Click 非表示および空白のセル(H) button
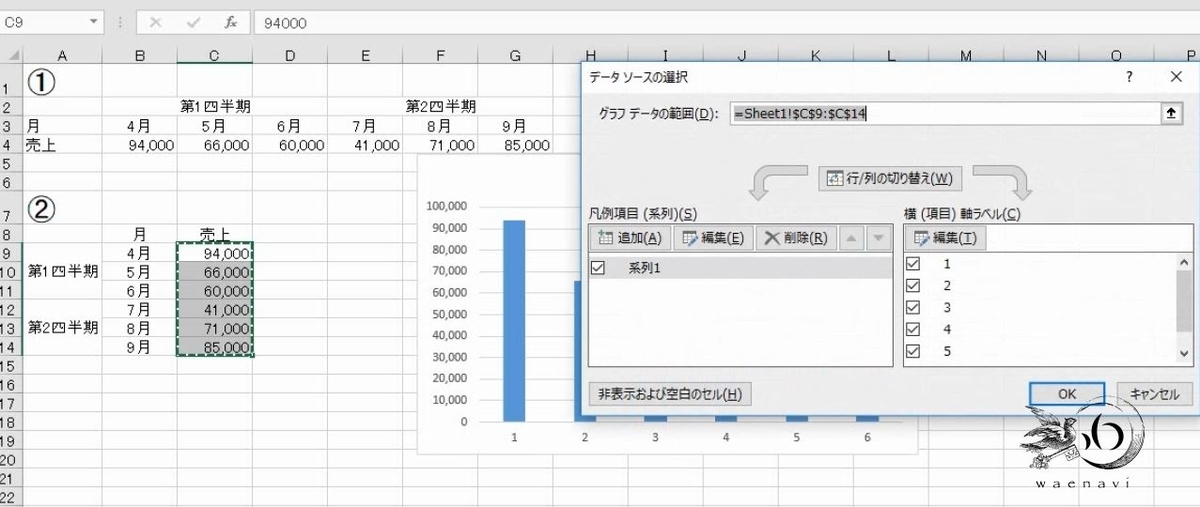 (670, 393)
